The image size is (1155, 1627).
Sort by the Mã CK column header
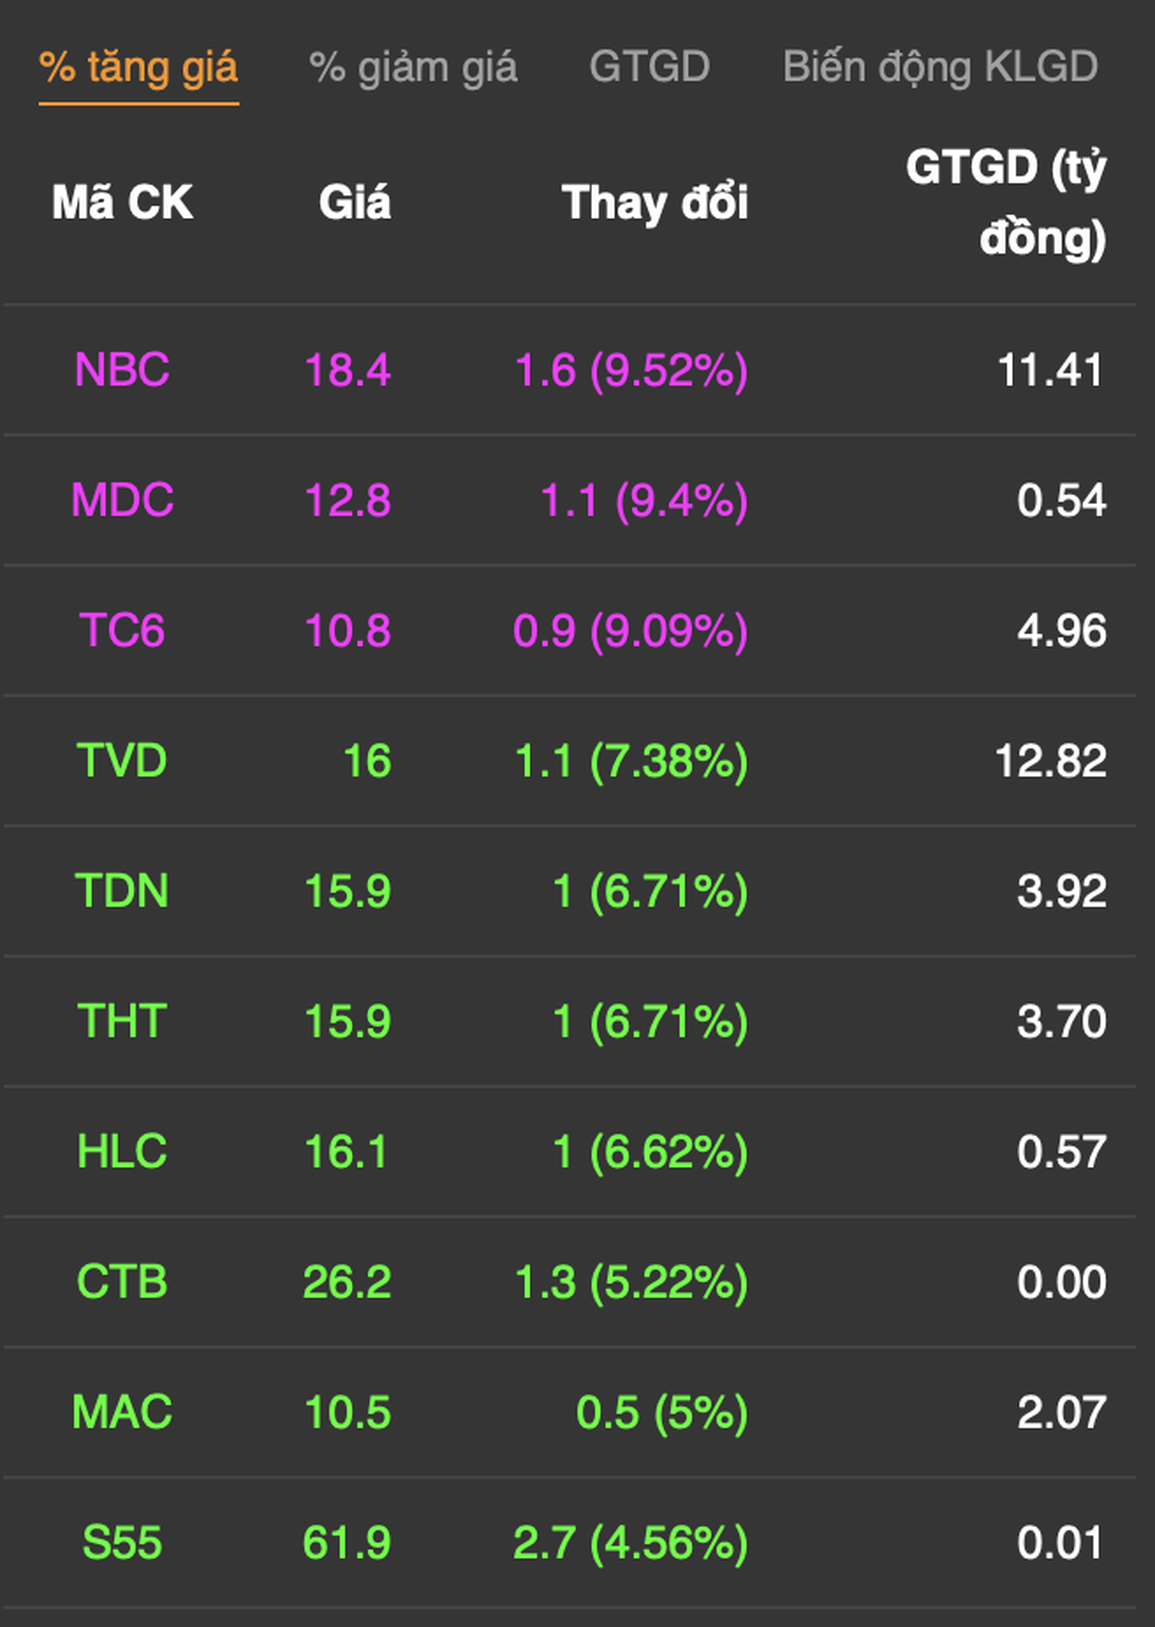pos(122,203)
